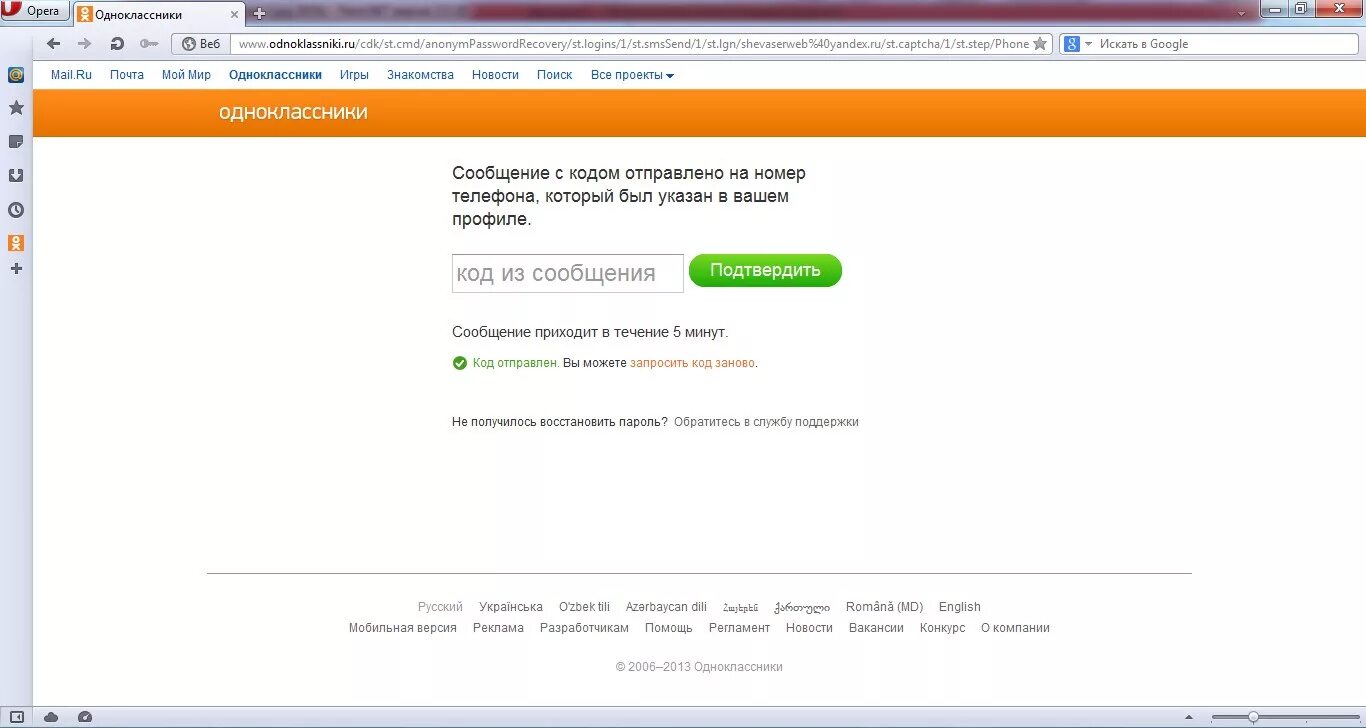Select the Одноклассники browser tab
The image size is (1366, 728).
[158, 14]
